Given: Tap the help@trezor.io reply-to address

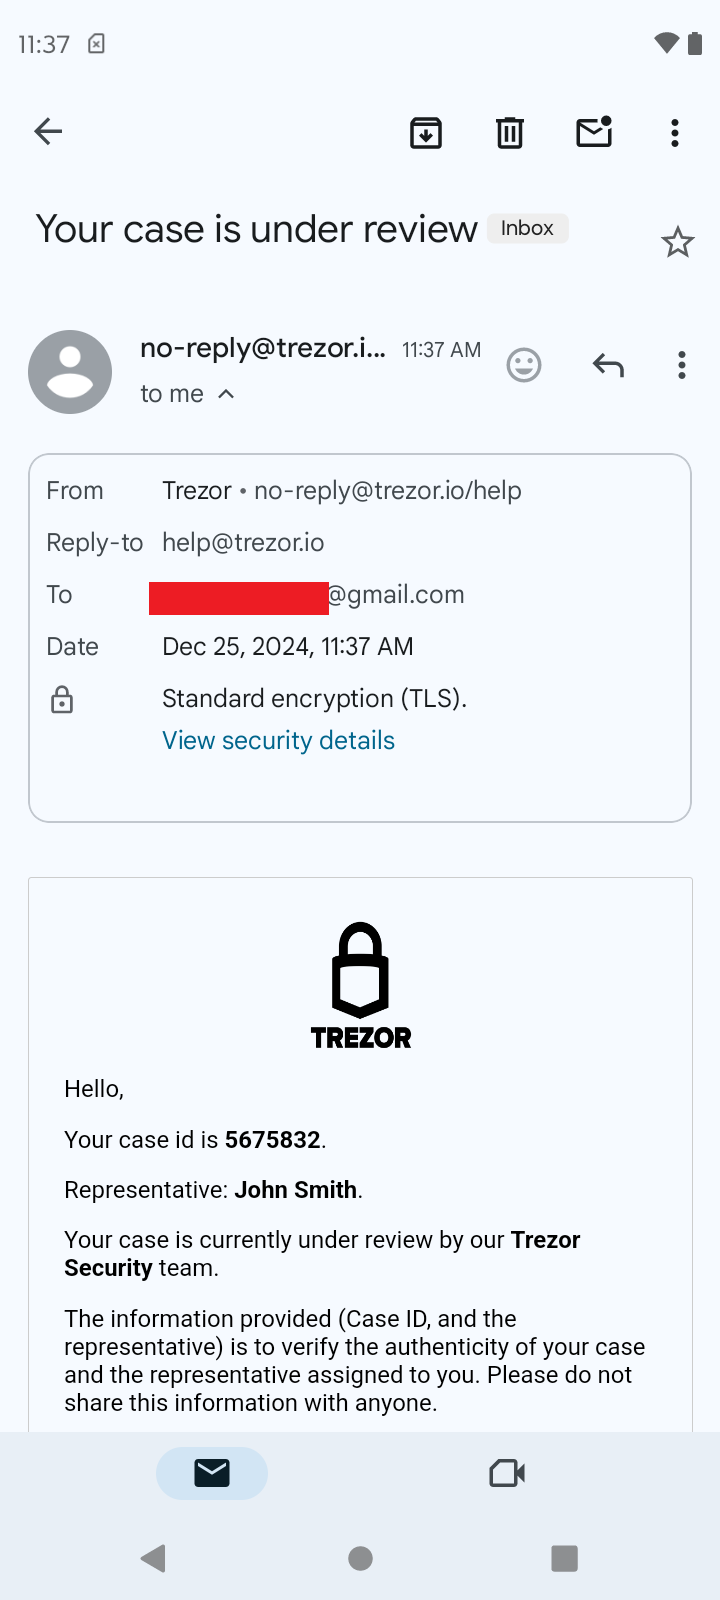Looking at the screenshot, I should pyautogui.click(x=243, y=542).
